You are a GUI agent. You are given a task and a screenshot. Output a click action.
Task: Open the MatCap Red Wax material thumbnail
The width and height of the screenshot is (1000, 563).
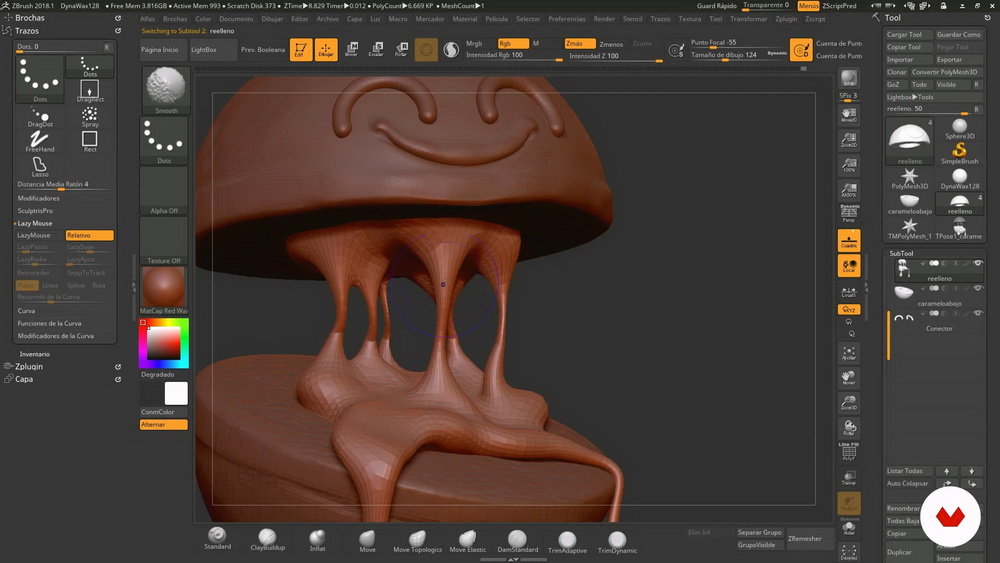point(164,287)
